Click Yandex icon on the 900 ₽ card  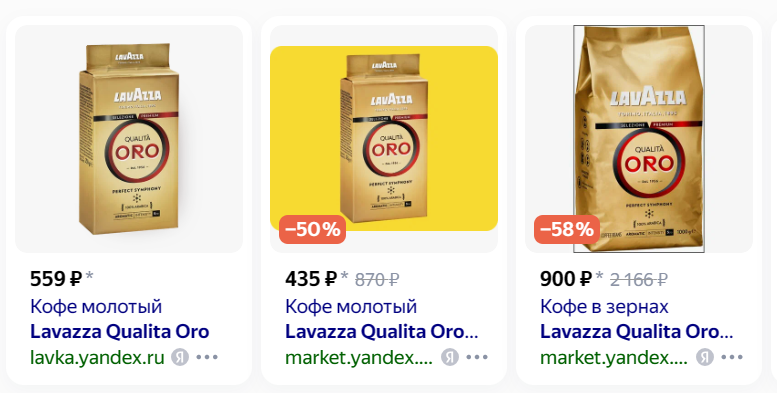coord(705,357)
